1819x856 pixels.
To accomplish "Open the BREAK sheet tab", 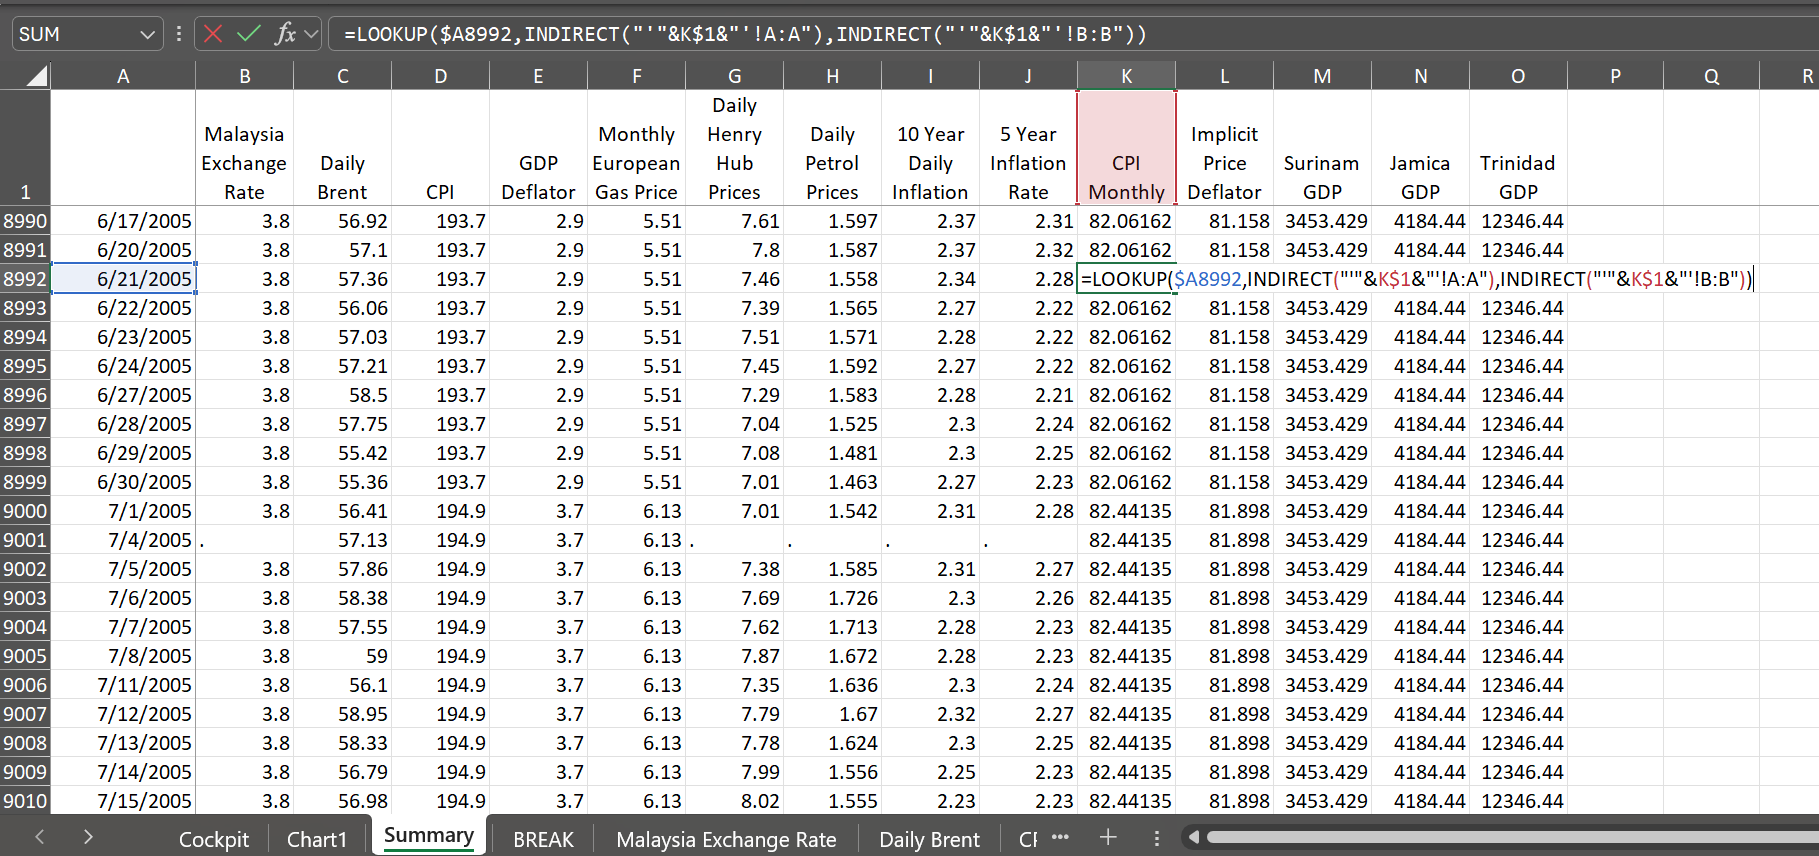I will pos(543,839).
